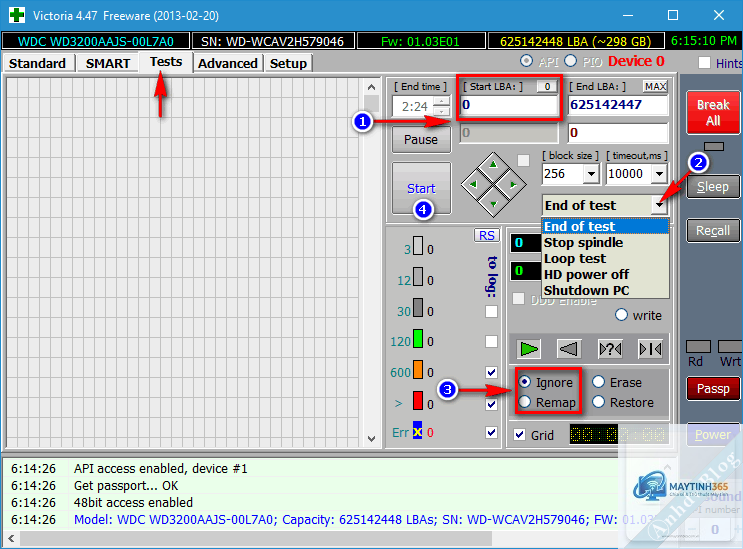Click the orange 600 ms block indicator

[x=418, y=370]
